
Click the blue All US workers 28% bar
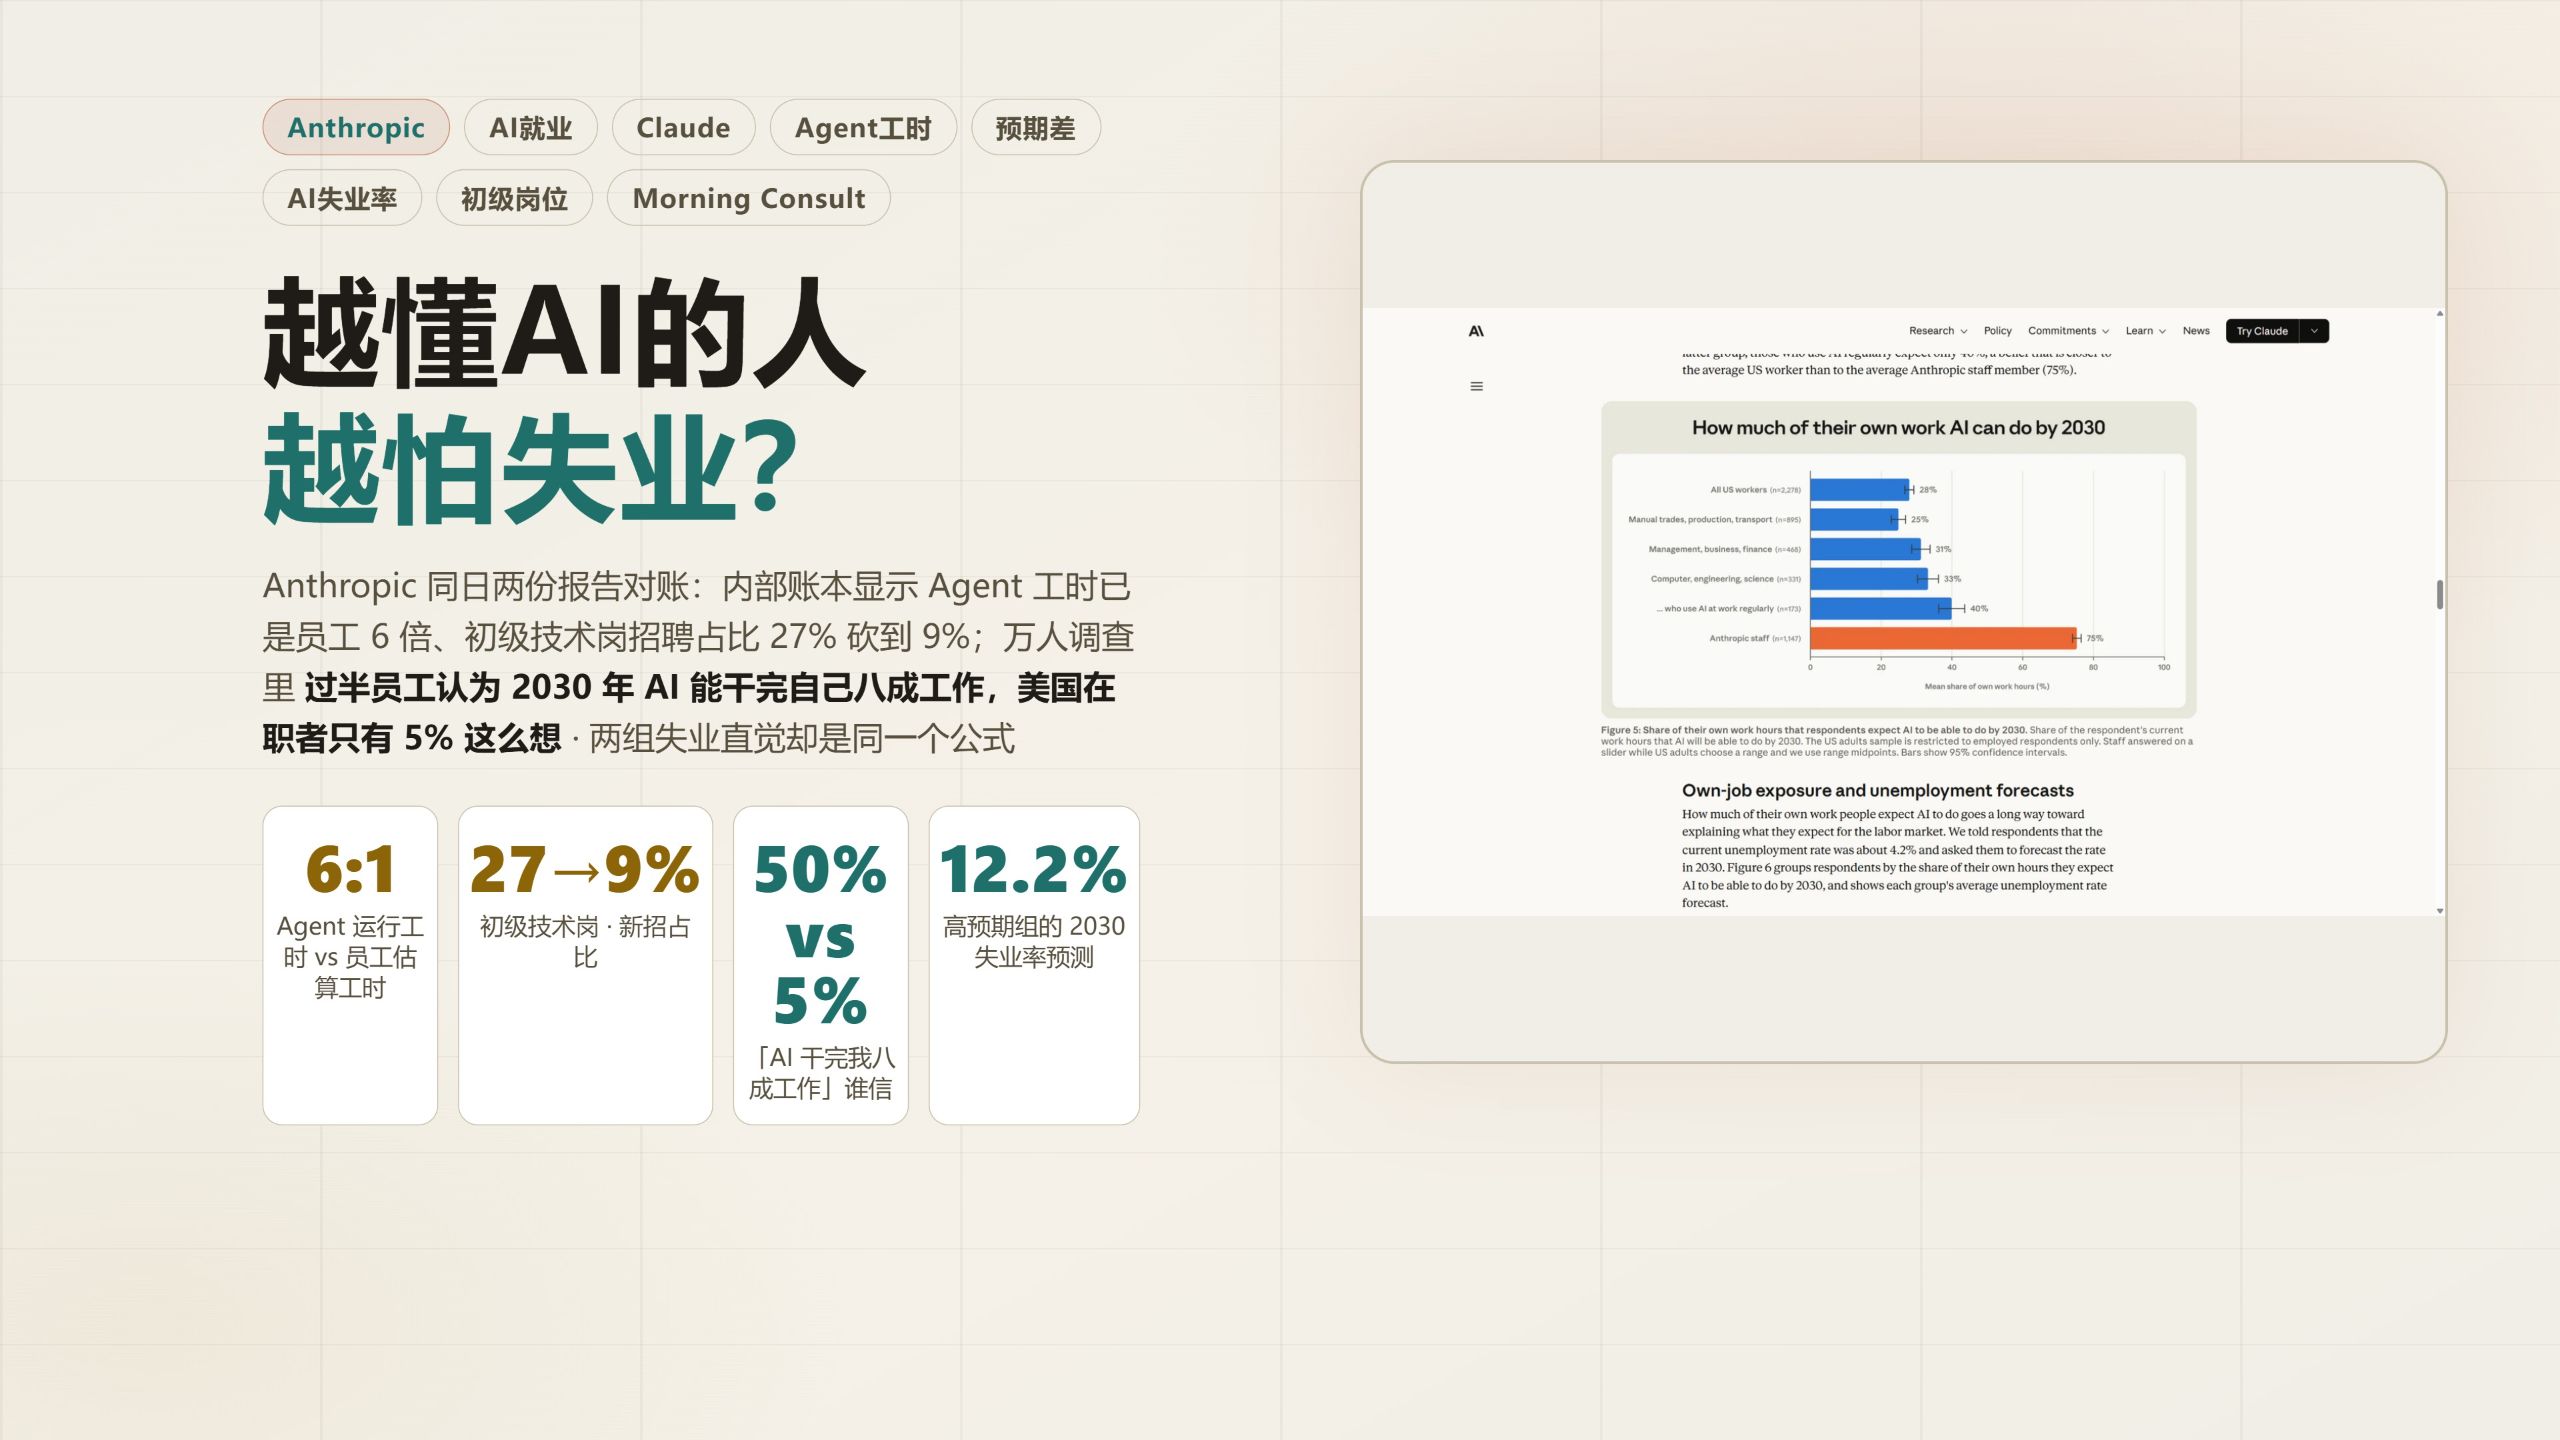click(x=1860, y=490)
